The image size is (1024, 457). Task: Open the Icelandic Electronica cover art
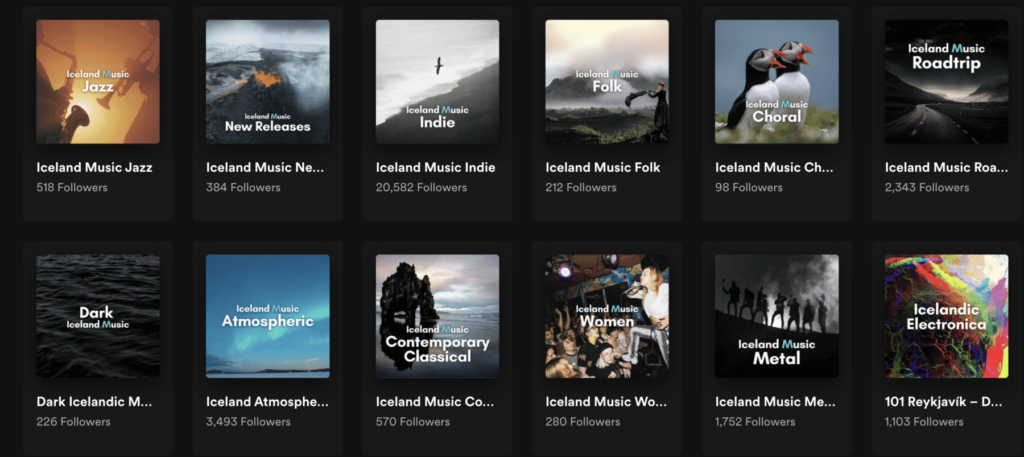point(947,316)
